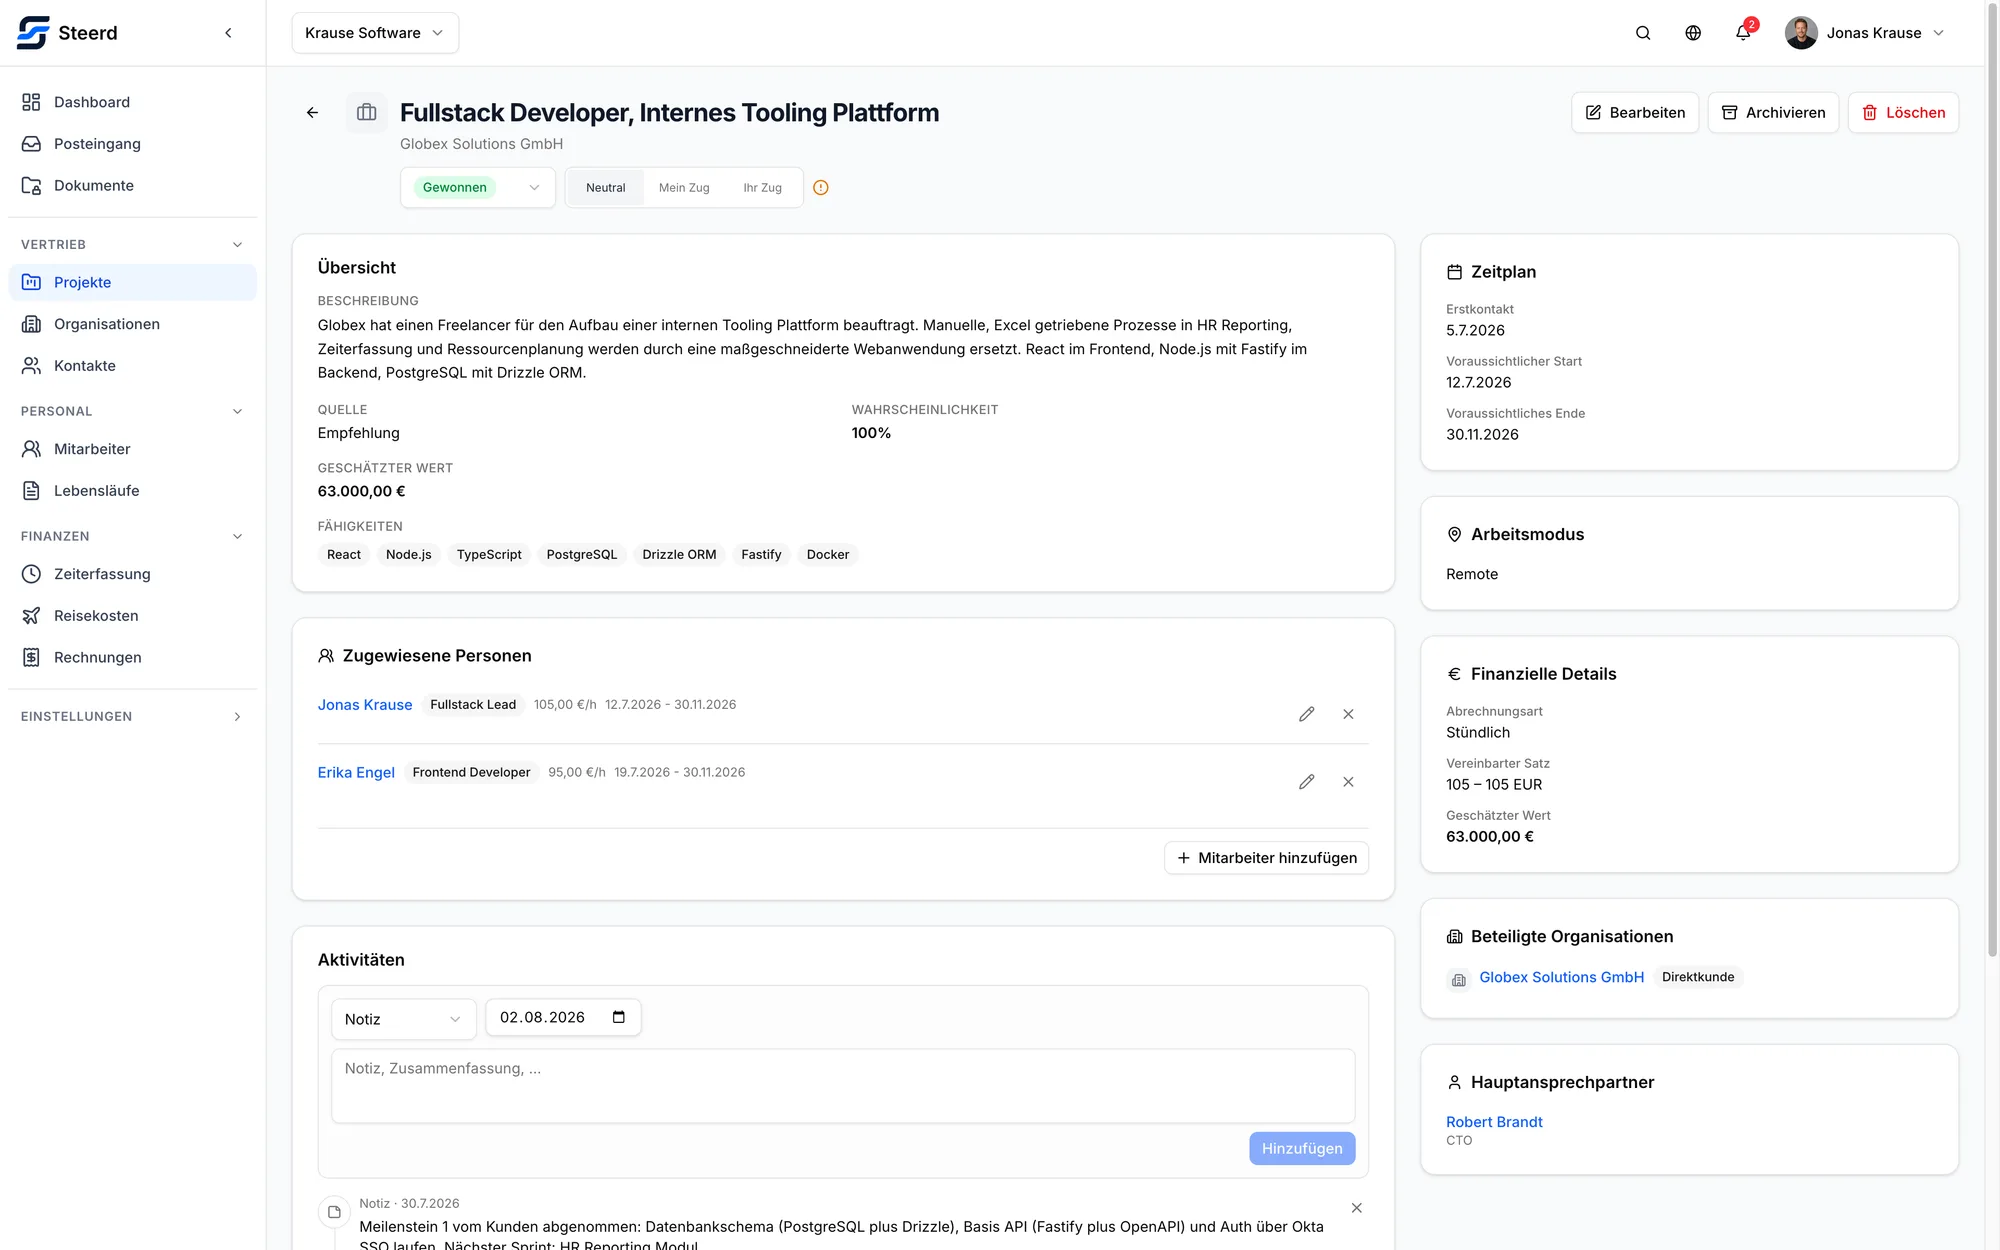Click the Drizzle ORM skill tag
The height and width of the screenshot is (1250, 2000).
(x=679, y=555)
